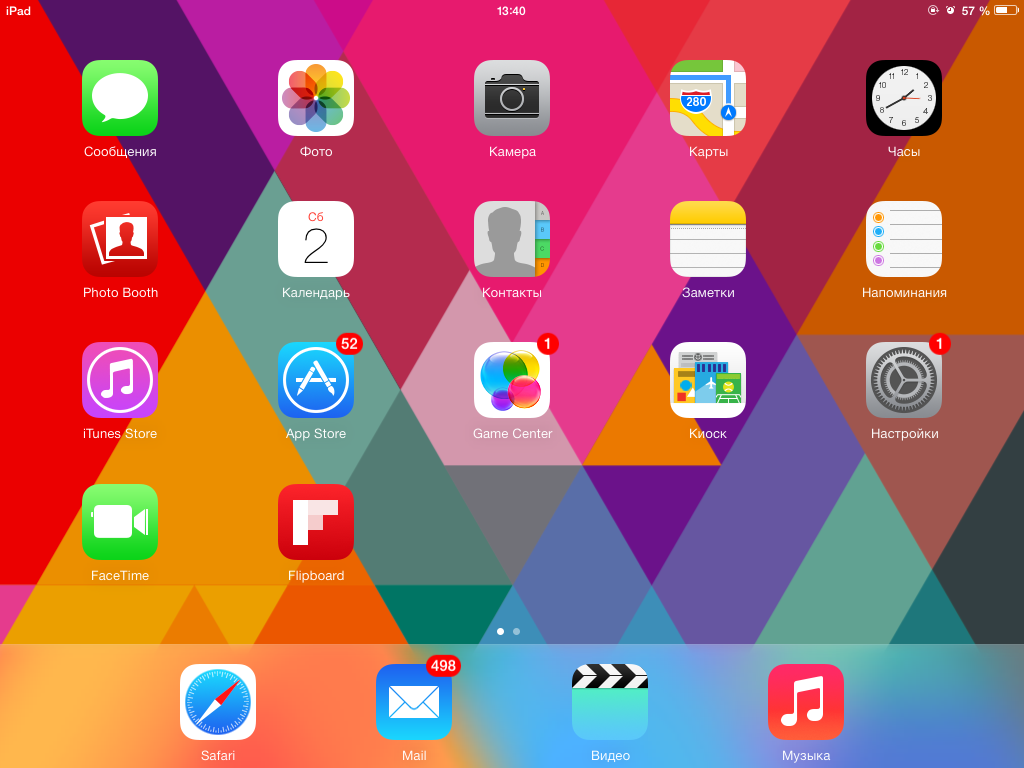
Task: Open the Киоск (Newsstand) folder
Action: pos(708,380)
